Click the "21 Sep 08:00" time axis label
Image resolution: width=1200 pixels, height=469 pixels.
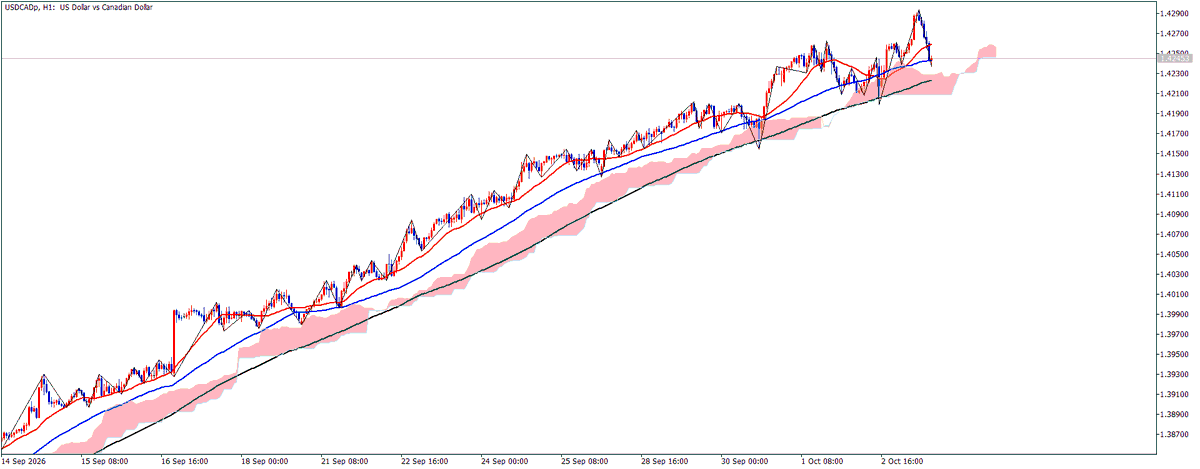coord(344,462)
